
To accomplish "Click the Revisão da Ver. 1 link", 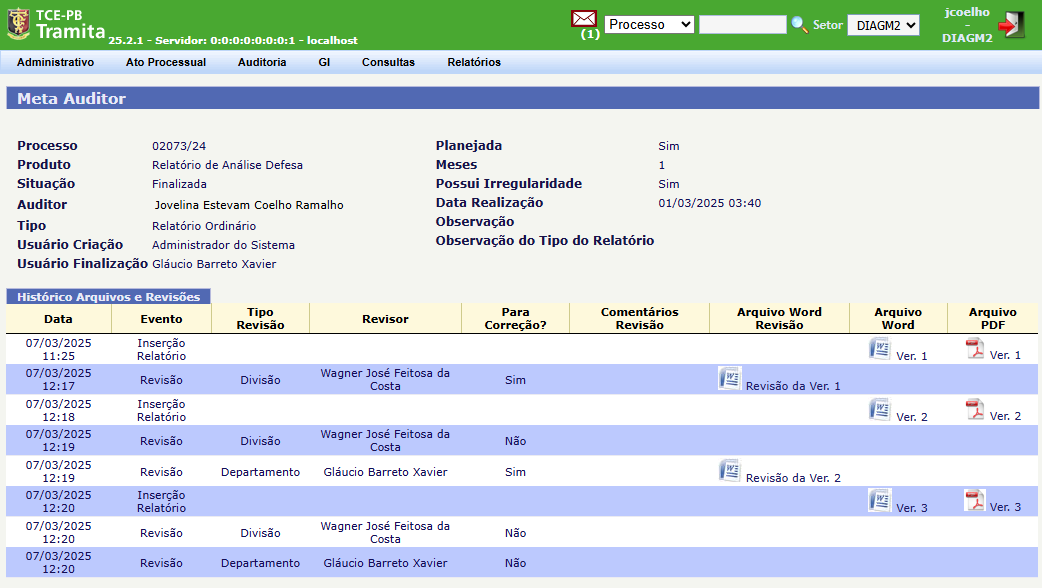I will [793, 386].
